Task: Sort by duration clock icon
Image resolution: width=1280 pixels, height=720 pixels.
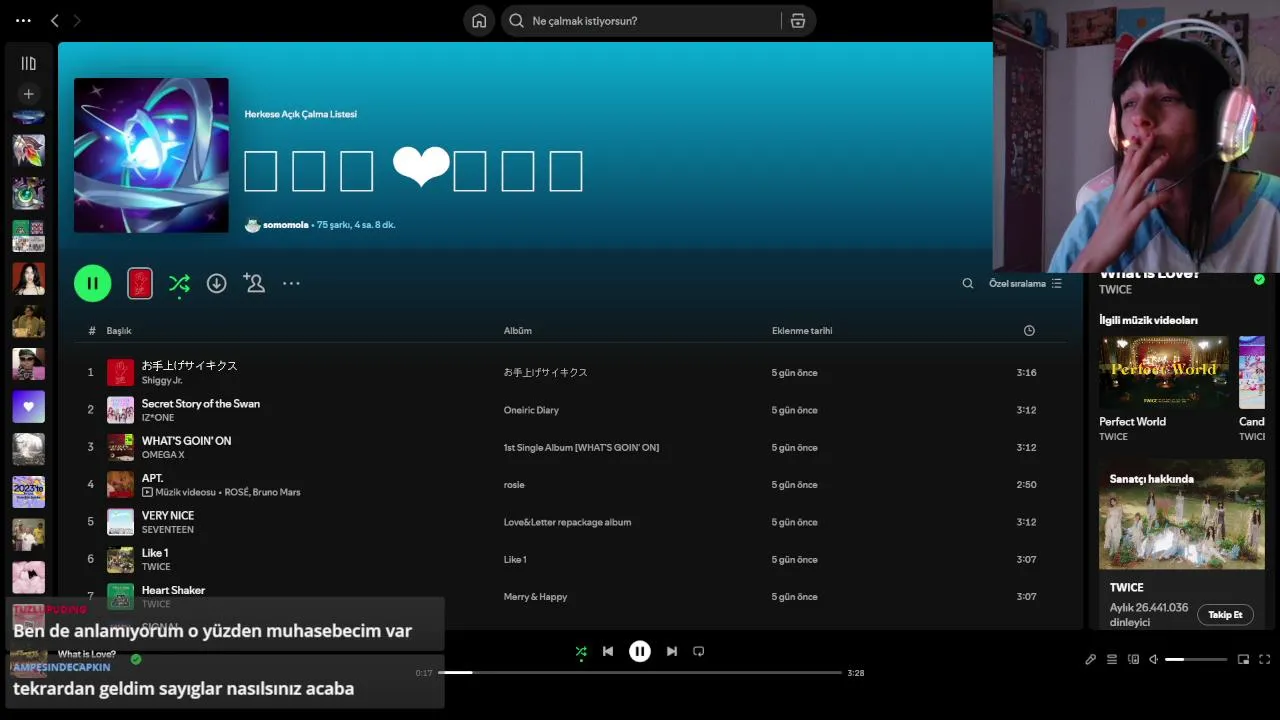Action: [x=1029, y=331]
